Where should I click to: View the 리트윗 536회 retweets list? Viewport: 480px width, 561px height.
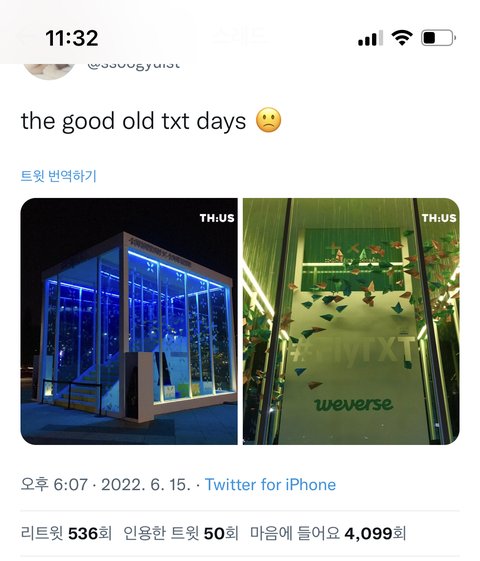point(66,533)
